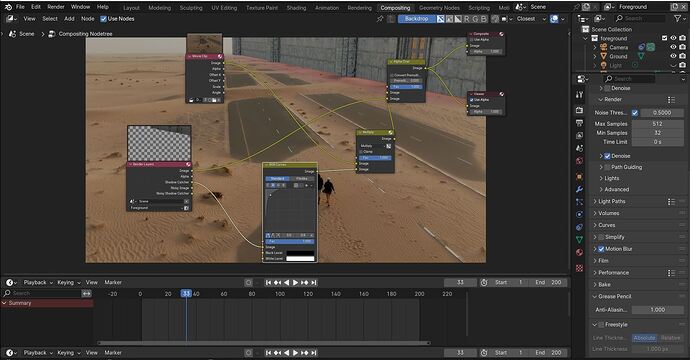Open the Scene properties tab icon
Image resolution: width=690 pixels, height=360 pixels.
coord(580,148)
